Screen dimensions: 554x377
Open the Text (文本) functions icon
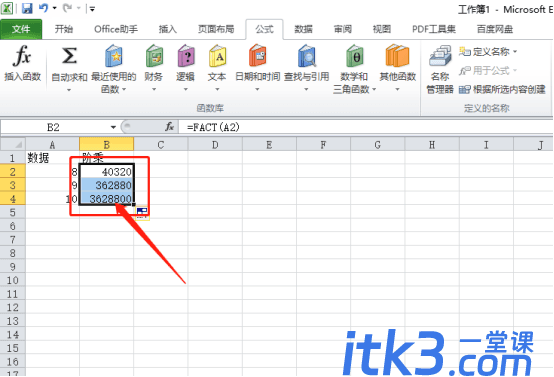click(217, 56)
